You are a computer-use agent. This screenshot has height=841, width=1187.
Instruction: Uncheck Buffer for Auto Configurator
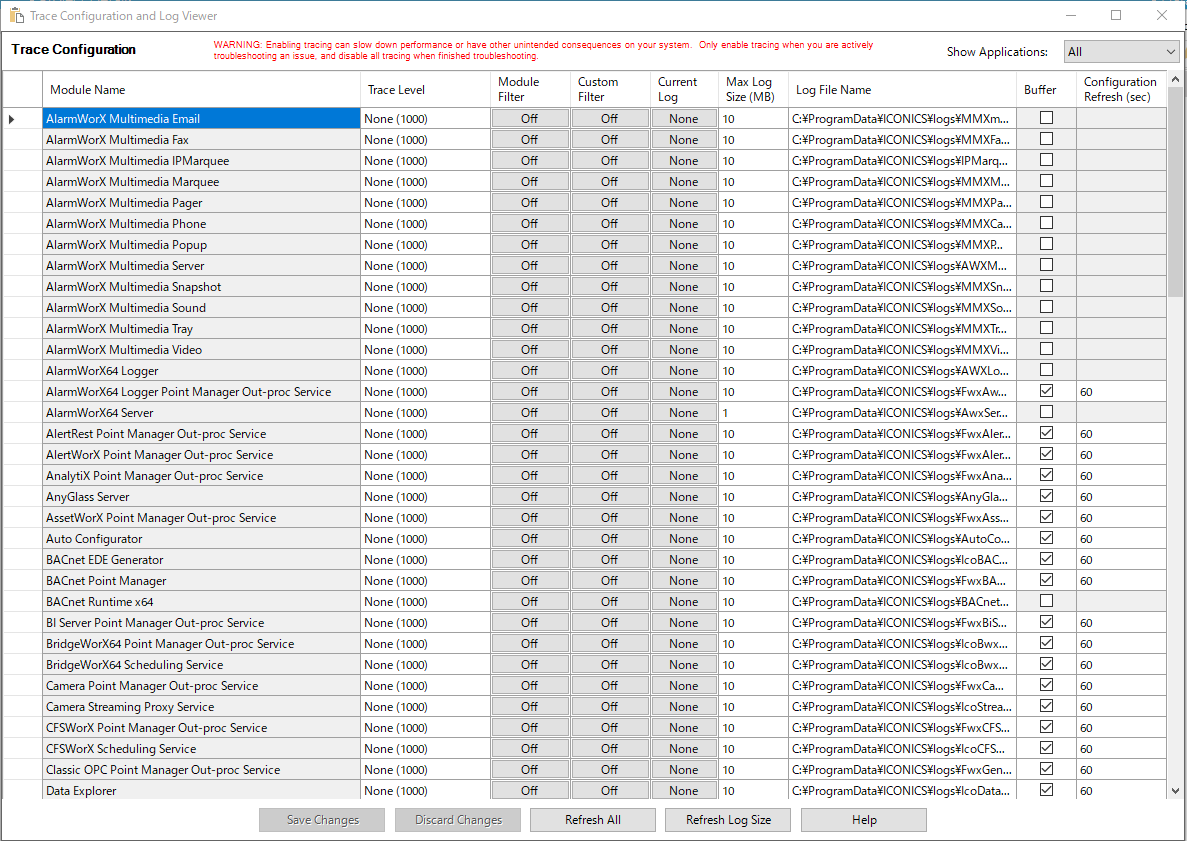click(1046, 537)
